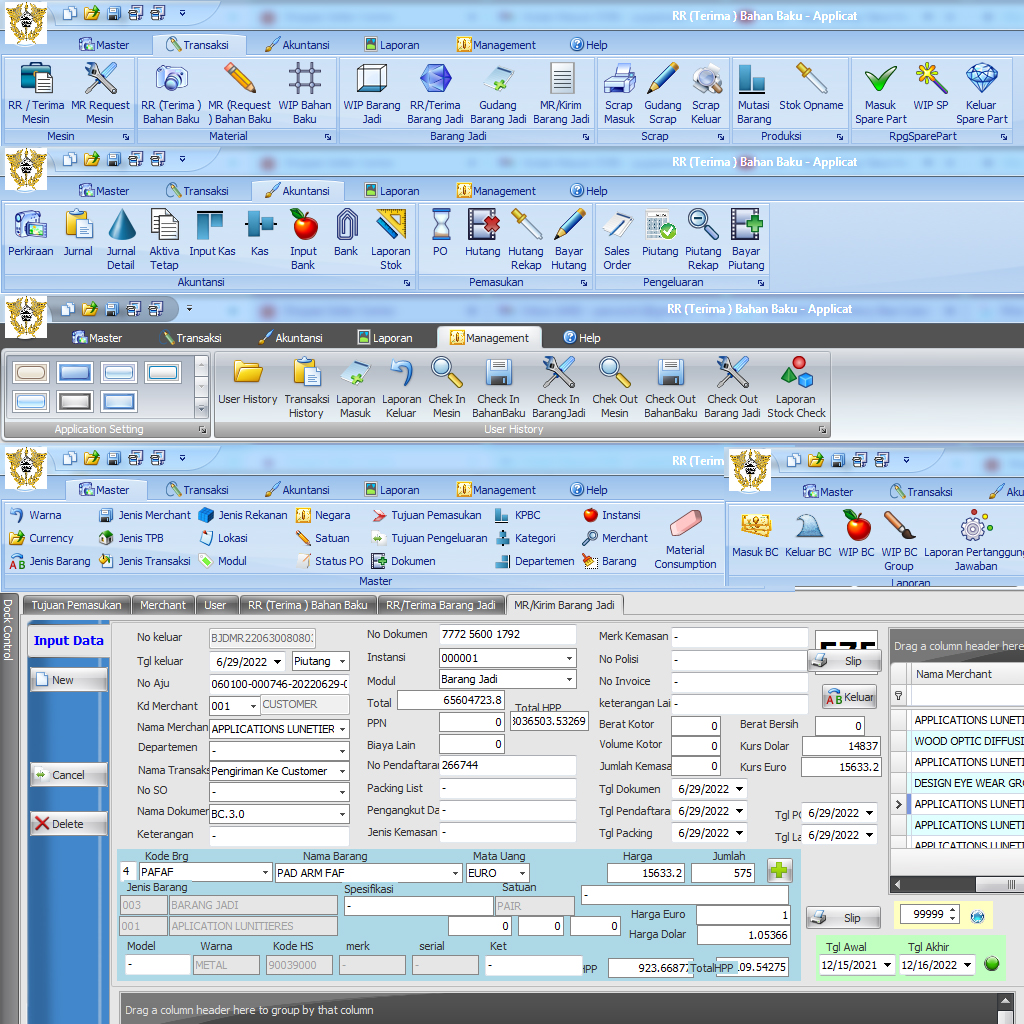This screenshot has height=1024, width=1024.
Task: Open Transaksi History
Action: [x=306, y=387]
